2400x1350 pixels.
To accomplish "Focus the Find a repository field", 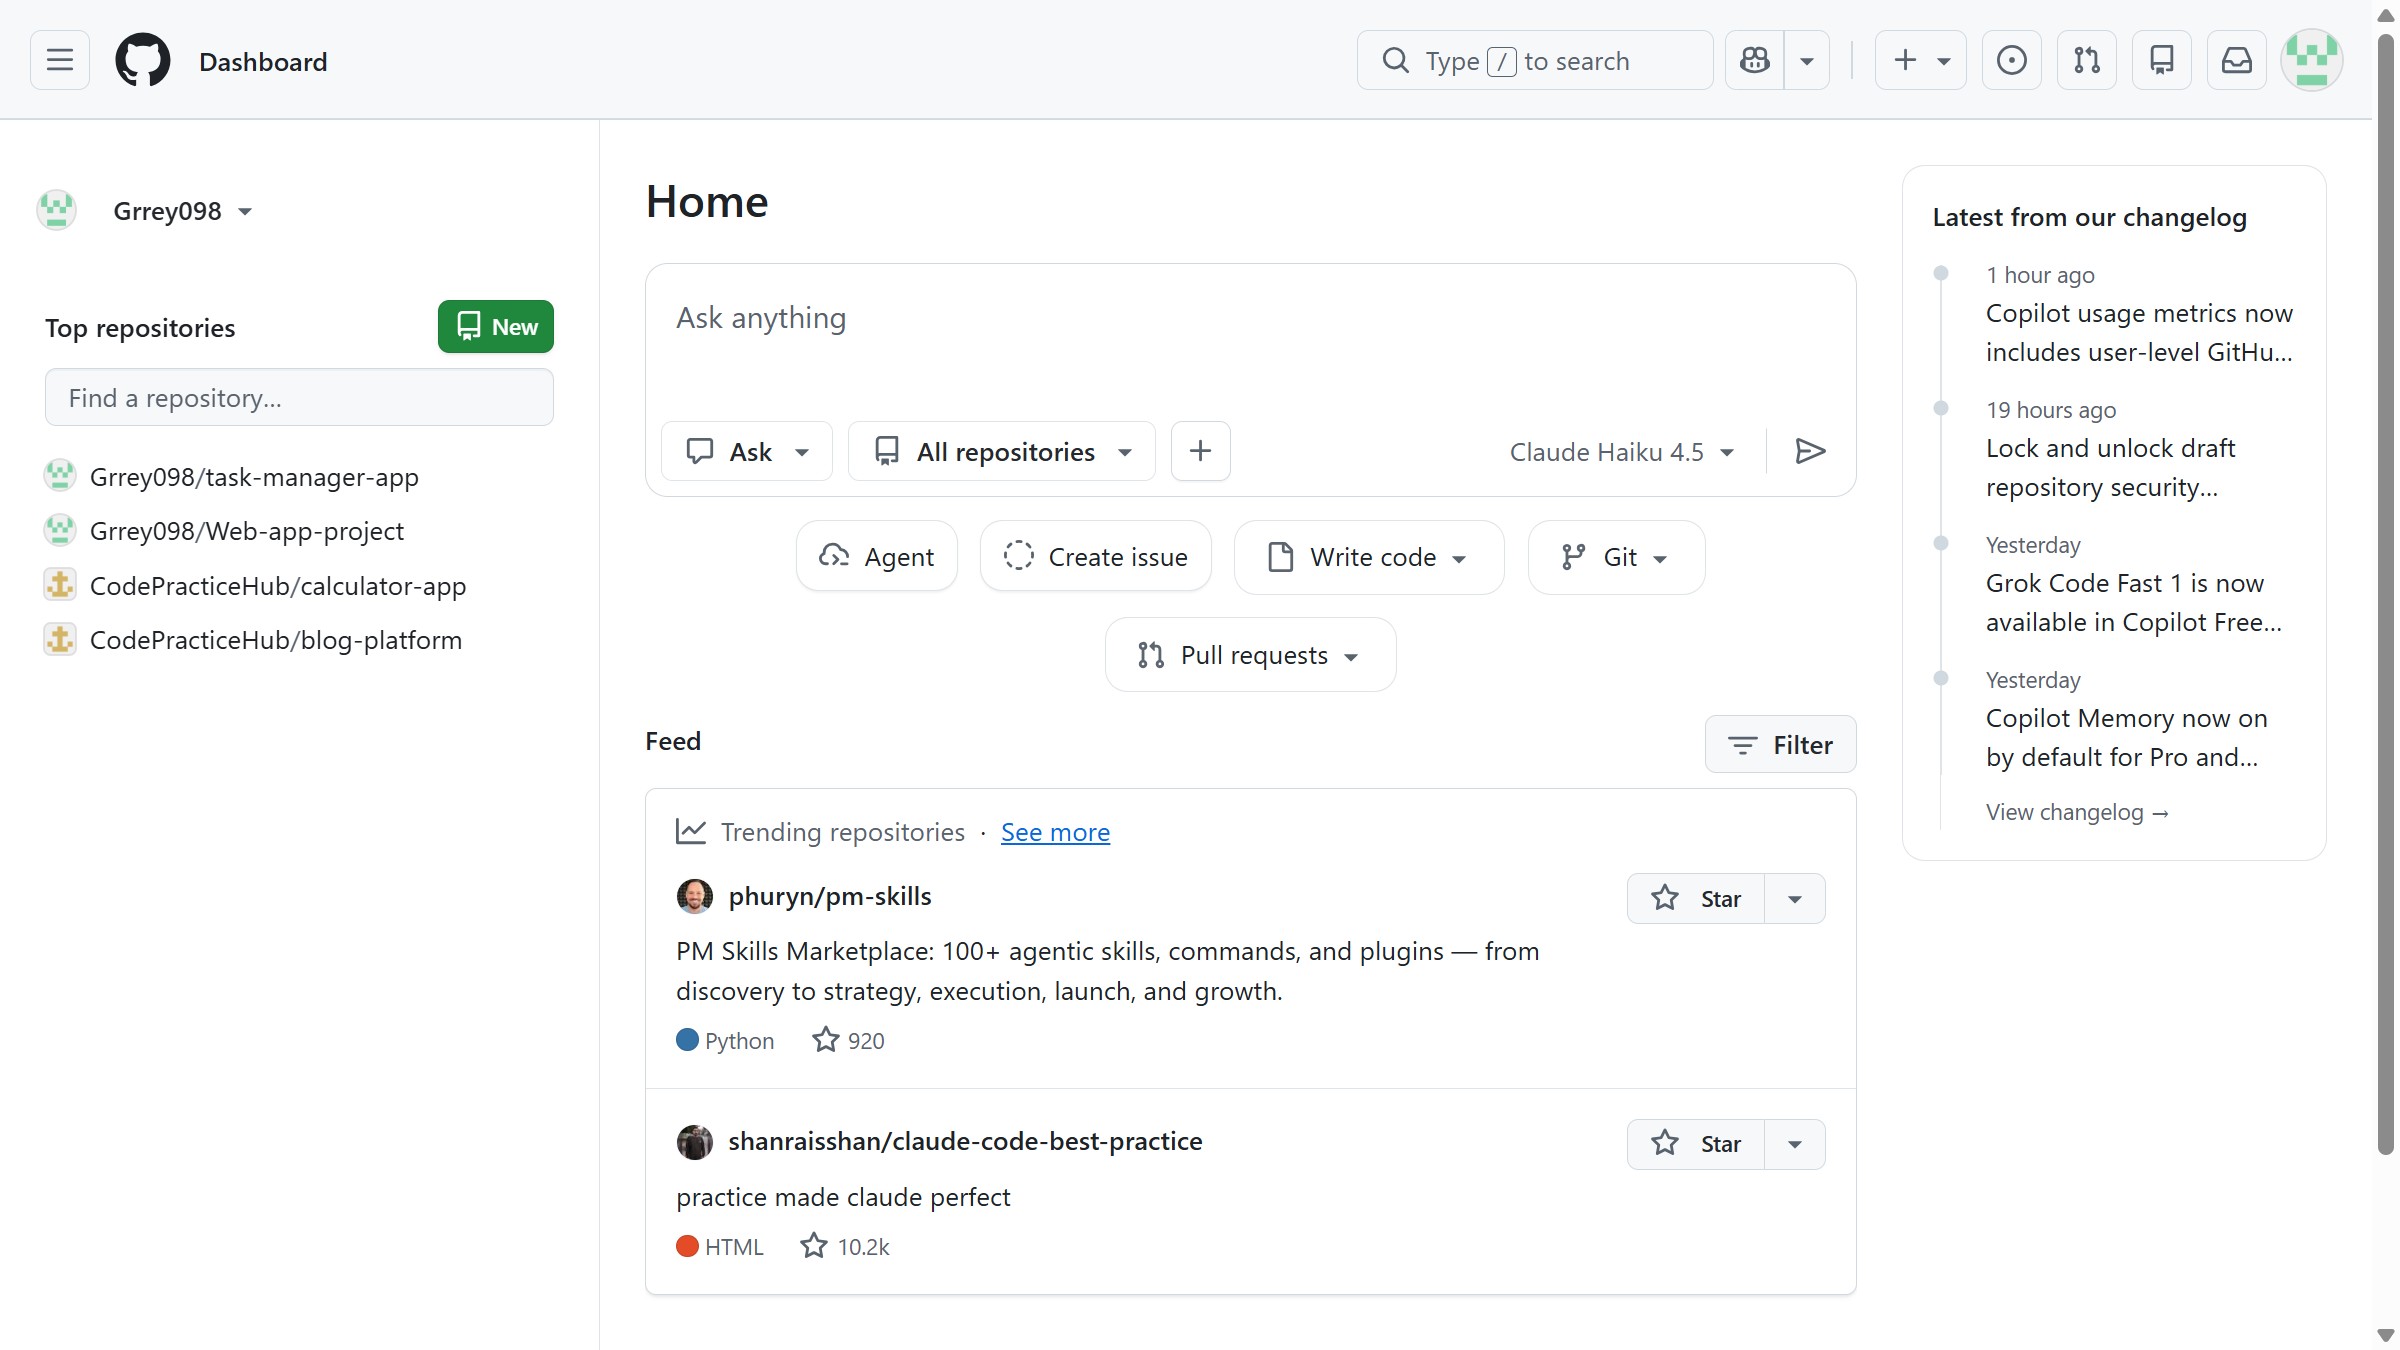I will [x=299, y=397].
